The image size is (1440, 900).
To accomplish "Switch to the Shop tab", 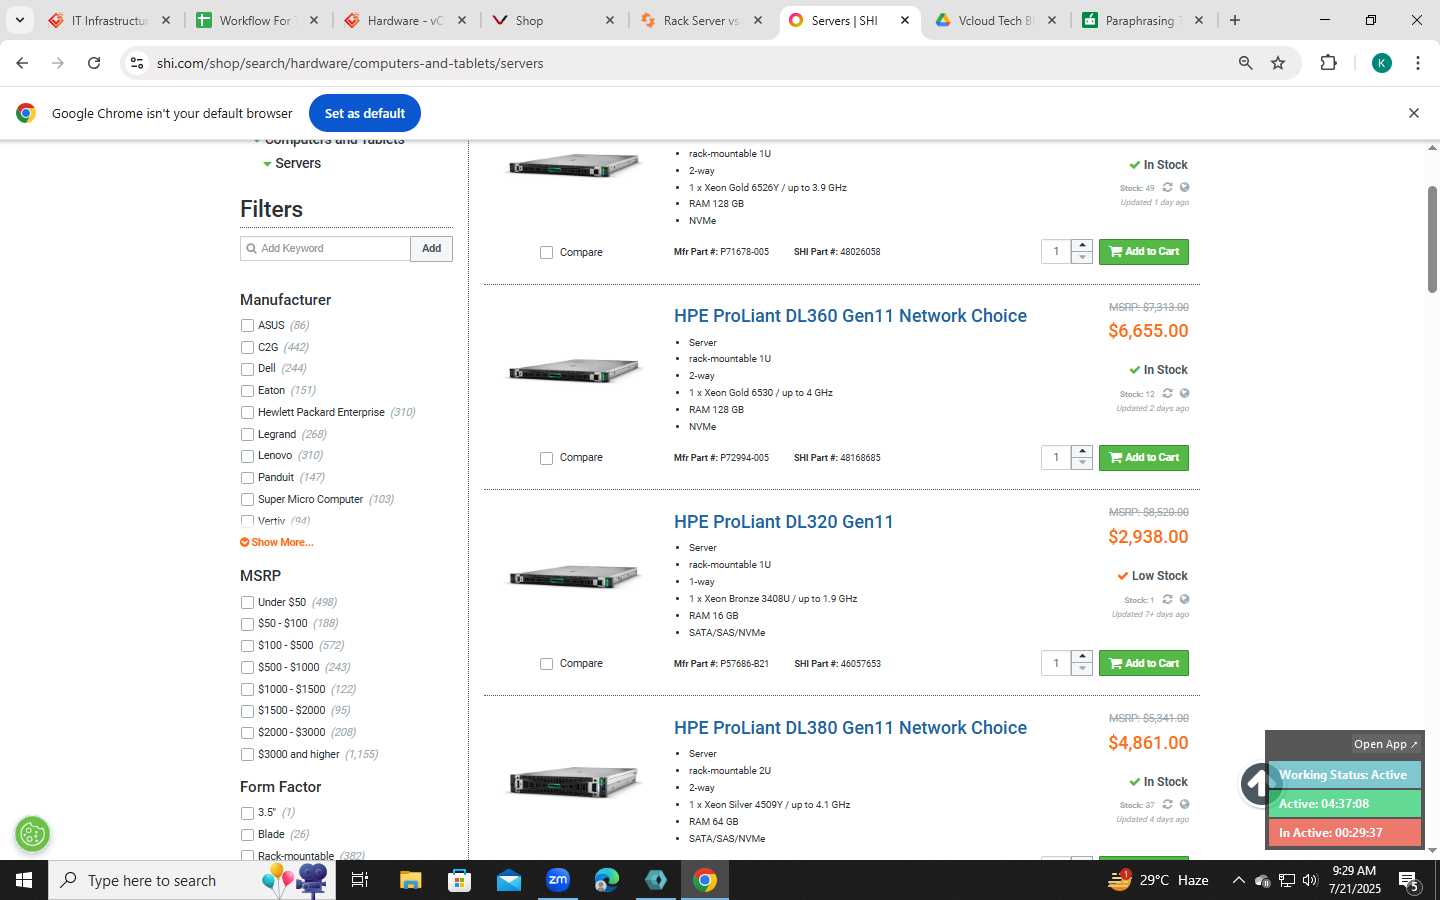I will 553,20.
